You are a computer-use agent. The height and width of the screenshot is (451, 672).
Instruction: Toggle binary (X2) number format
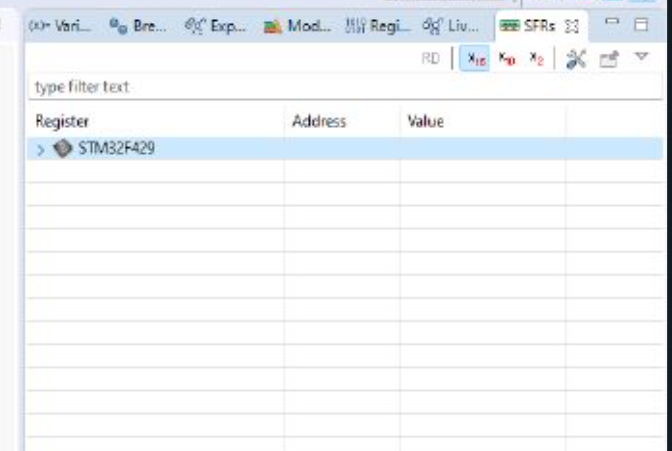pos(537,59)
